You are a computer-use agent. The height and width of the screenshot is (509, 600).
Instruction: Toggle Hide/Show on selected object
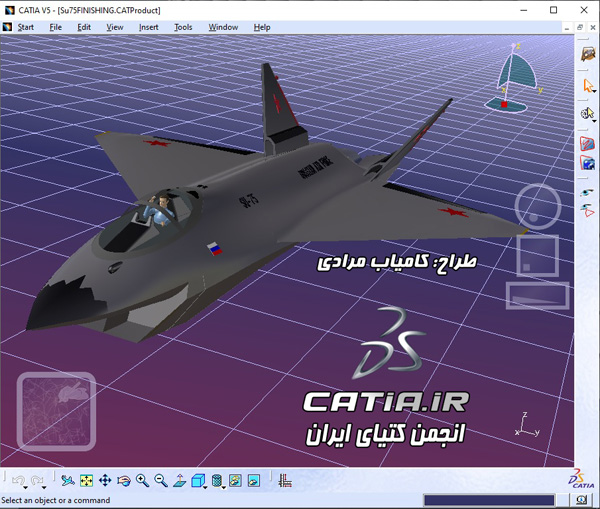point(235,480)
